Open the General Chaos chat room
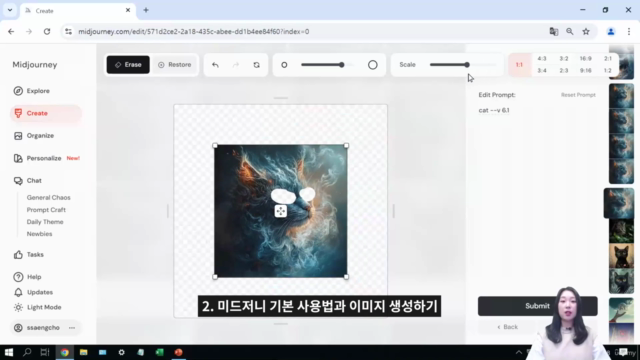Viewport: 640px width, 360px height. (x=49, y=198)
